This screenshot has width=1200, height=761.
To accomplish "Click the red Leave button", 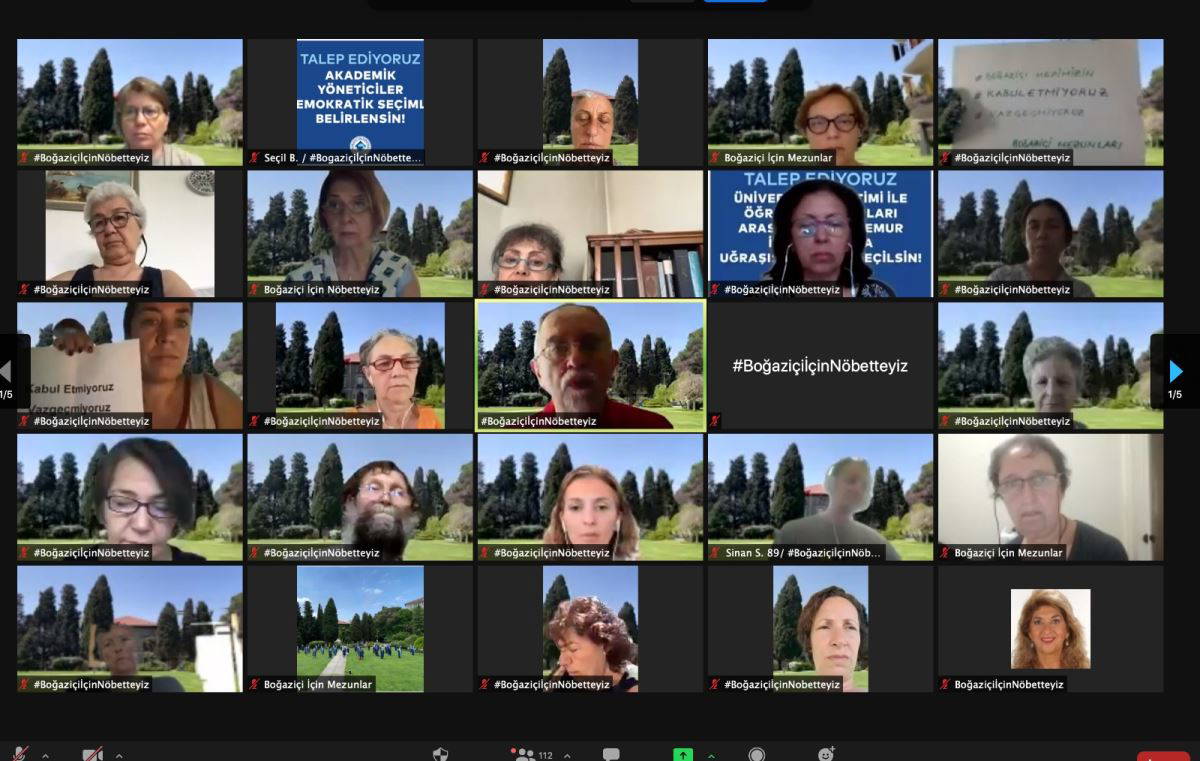I will point(1163,756).
